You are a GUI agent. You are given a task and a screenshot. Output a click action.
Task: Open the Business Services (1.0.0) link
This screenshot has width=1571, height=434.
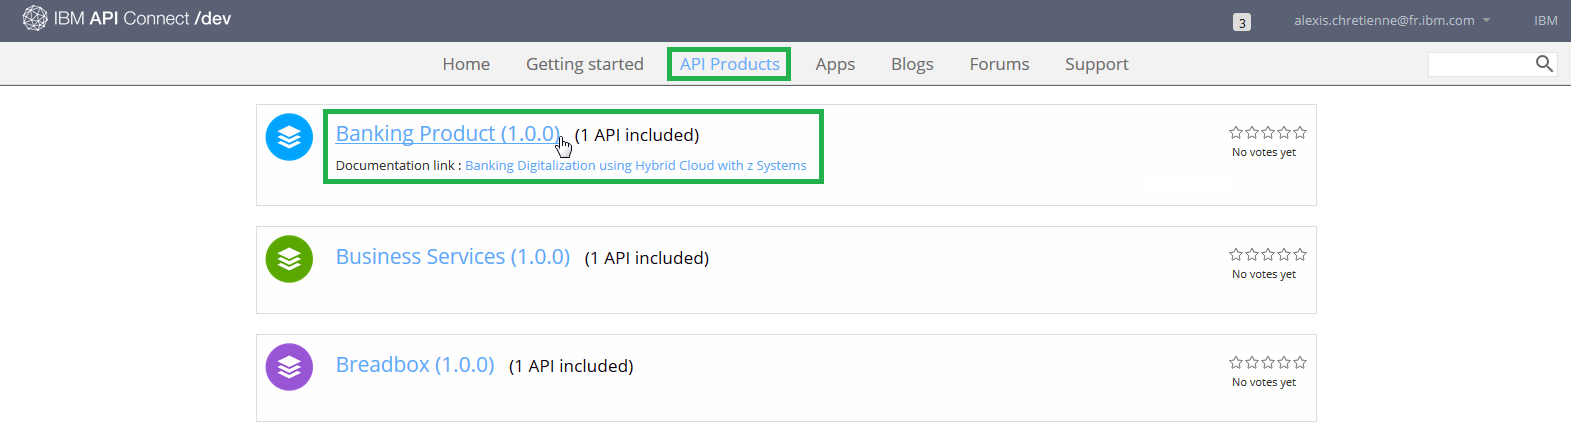pos(453,257)
